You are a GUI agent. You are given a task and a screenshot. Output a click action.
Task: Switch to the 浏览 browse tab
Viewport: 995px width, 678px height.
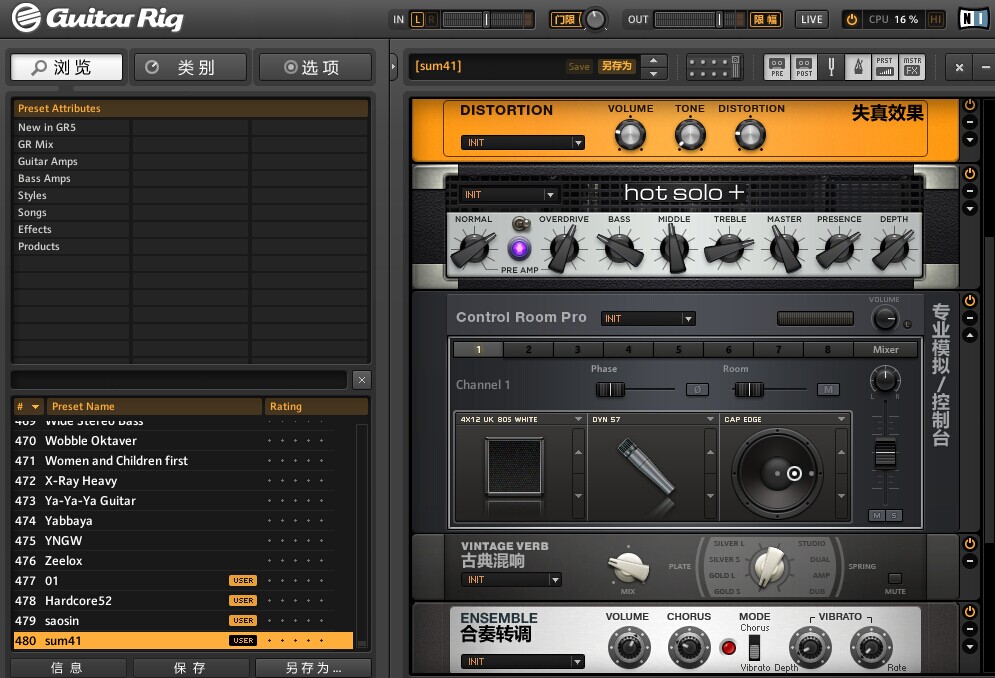coord(67,67)
